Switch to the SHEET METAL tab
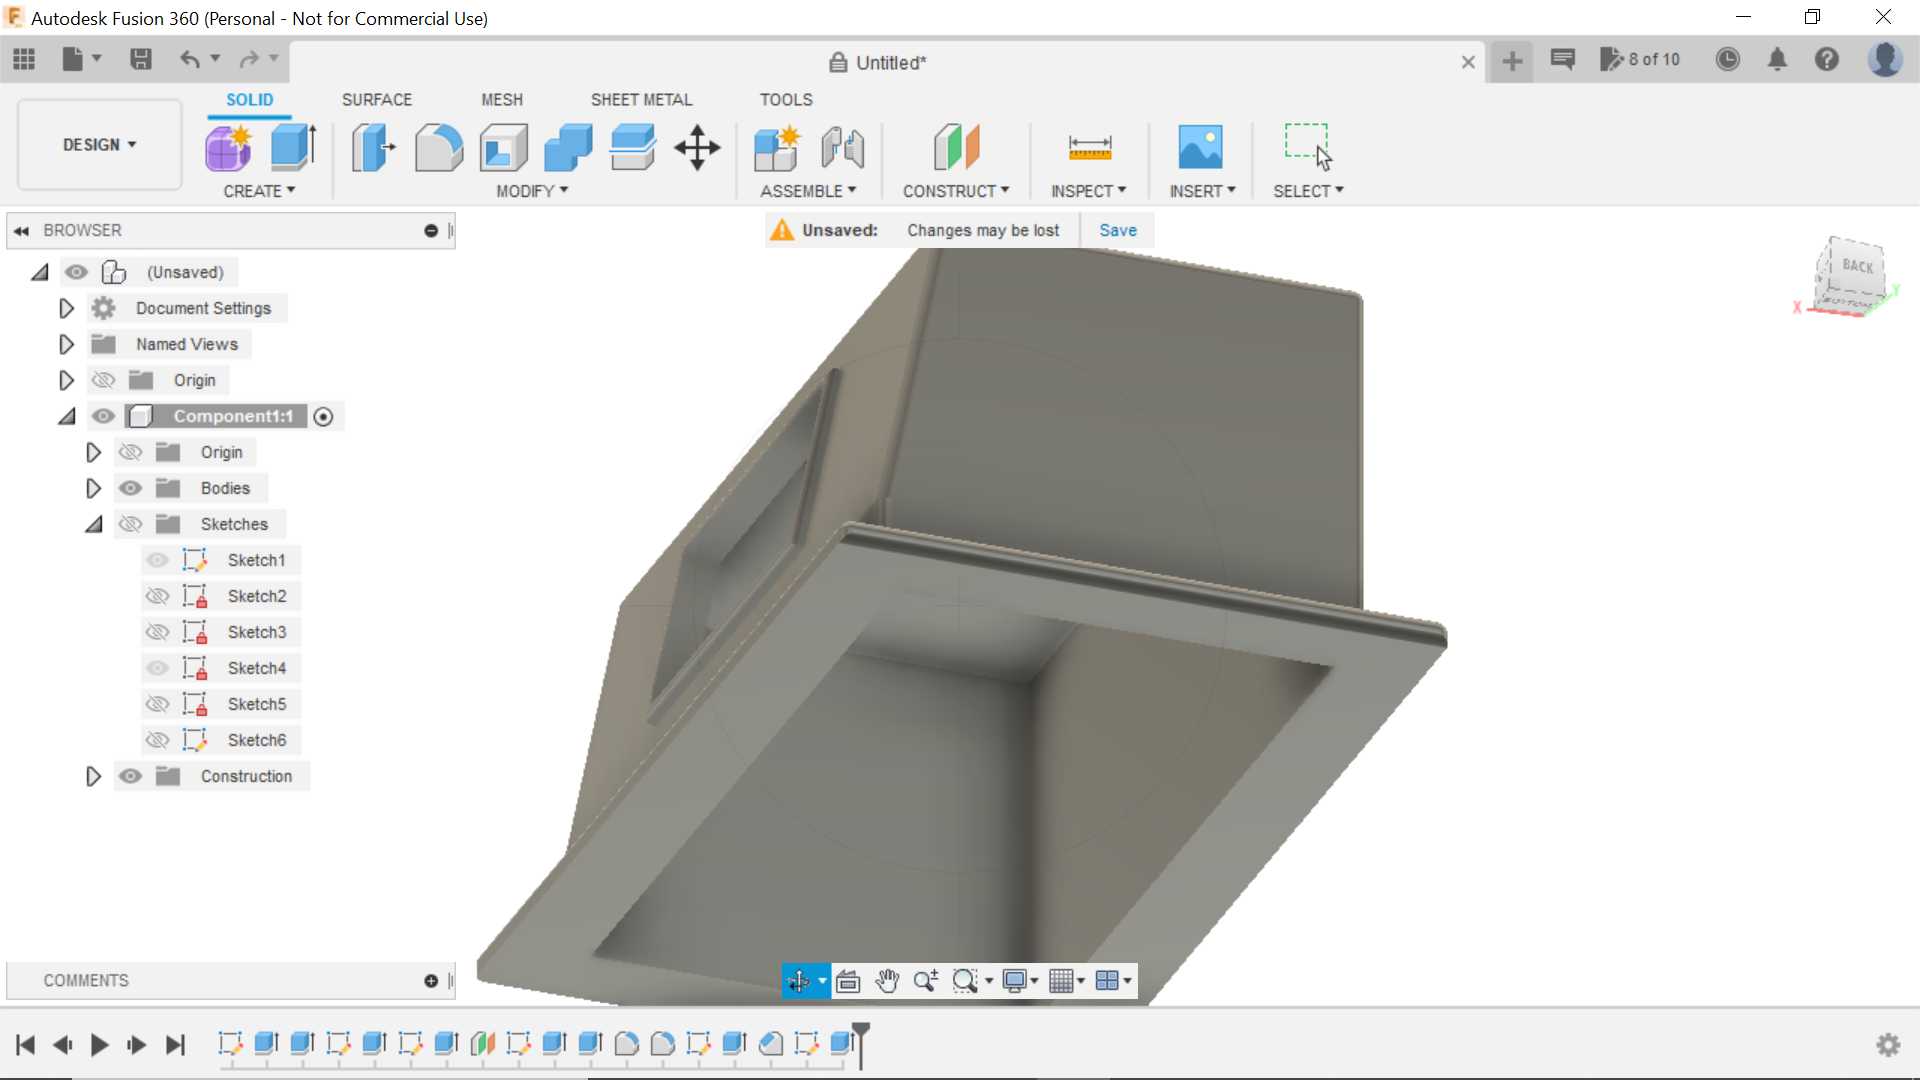Viewport: 1920px width, 1080px height. (x=641, y=99)
